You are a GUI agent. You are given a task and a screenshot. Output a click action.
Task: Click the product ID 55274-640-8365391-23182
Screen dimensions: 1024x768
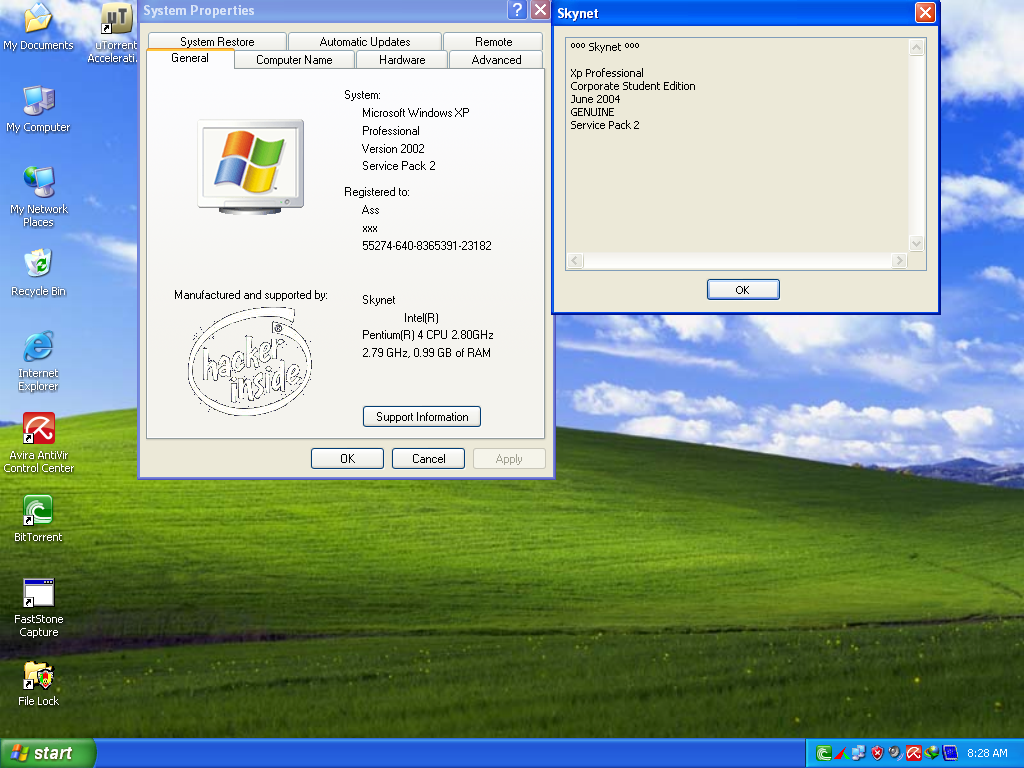[426, 246]
